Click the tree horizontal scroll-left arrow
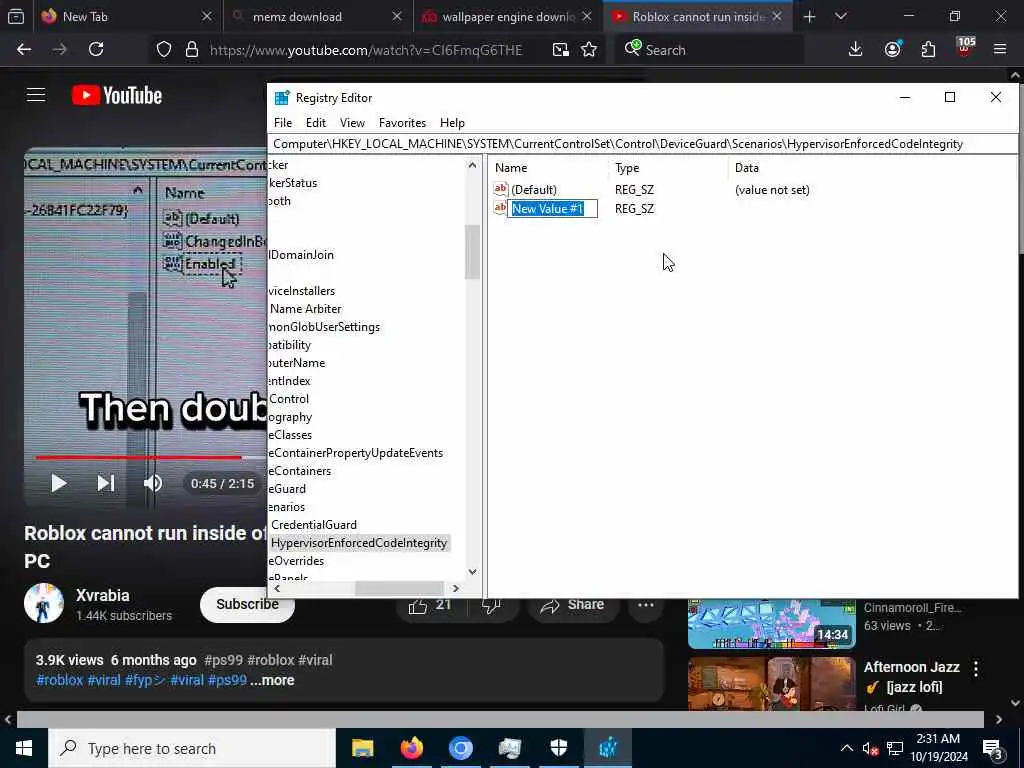This screenshot has width=1024, height=768. point(277,588)
